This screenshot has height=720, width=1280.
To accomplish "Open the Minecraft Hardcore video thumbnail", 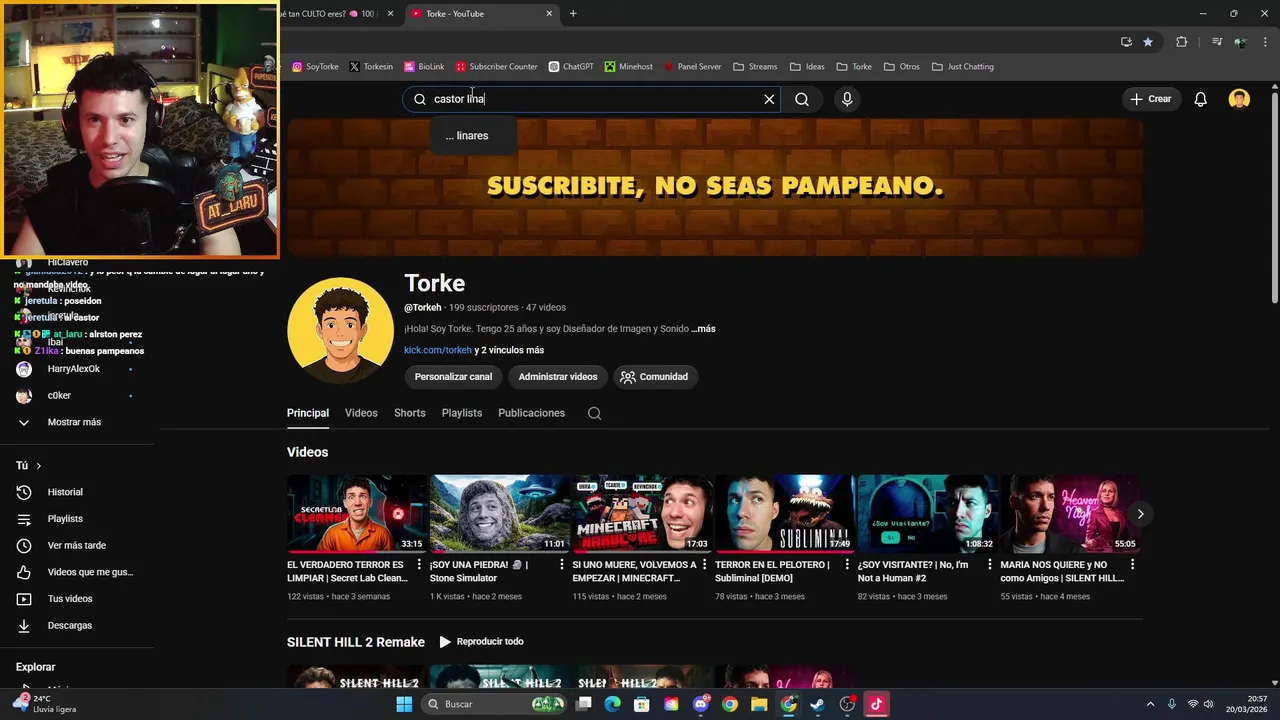I will pos(642,513).
